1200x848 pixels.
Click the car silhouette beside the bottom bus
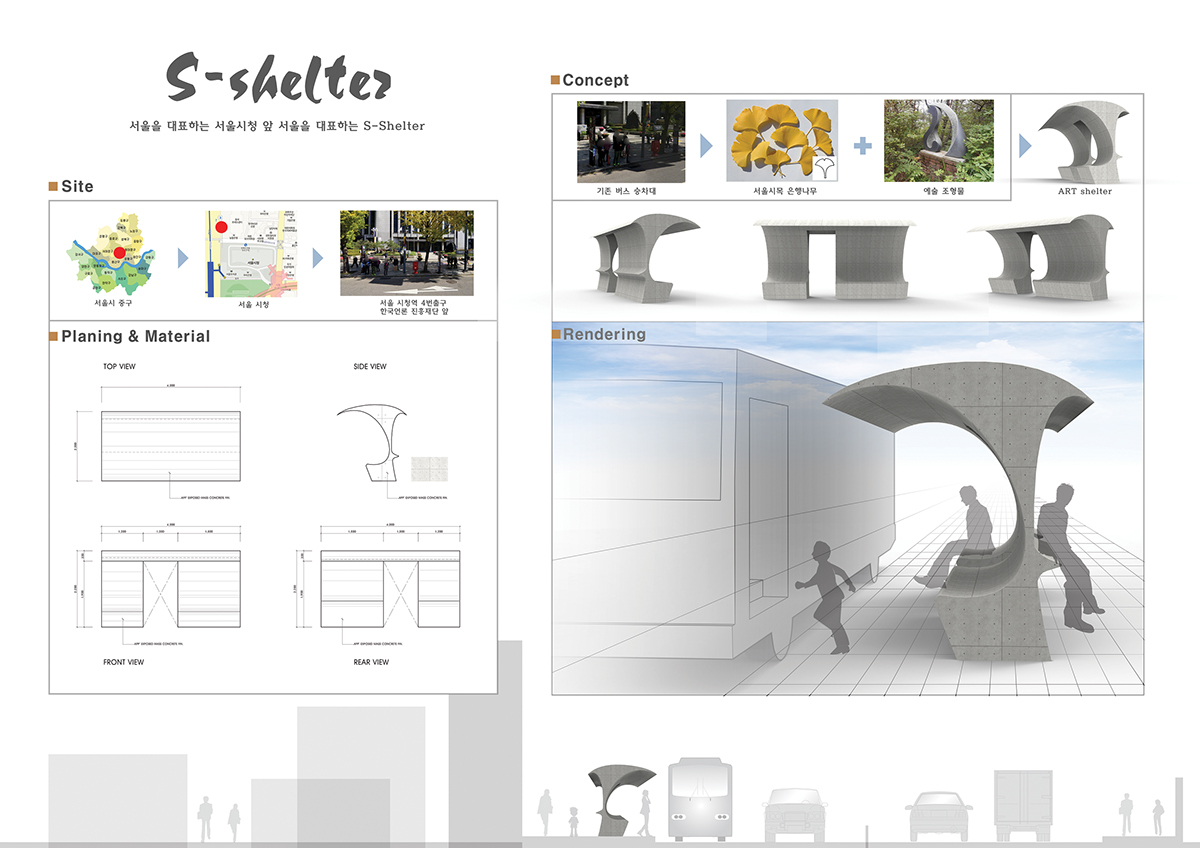click(797, 814)
